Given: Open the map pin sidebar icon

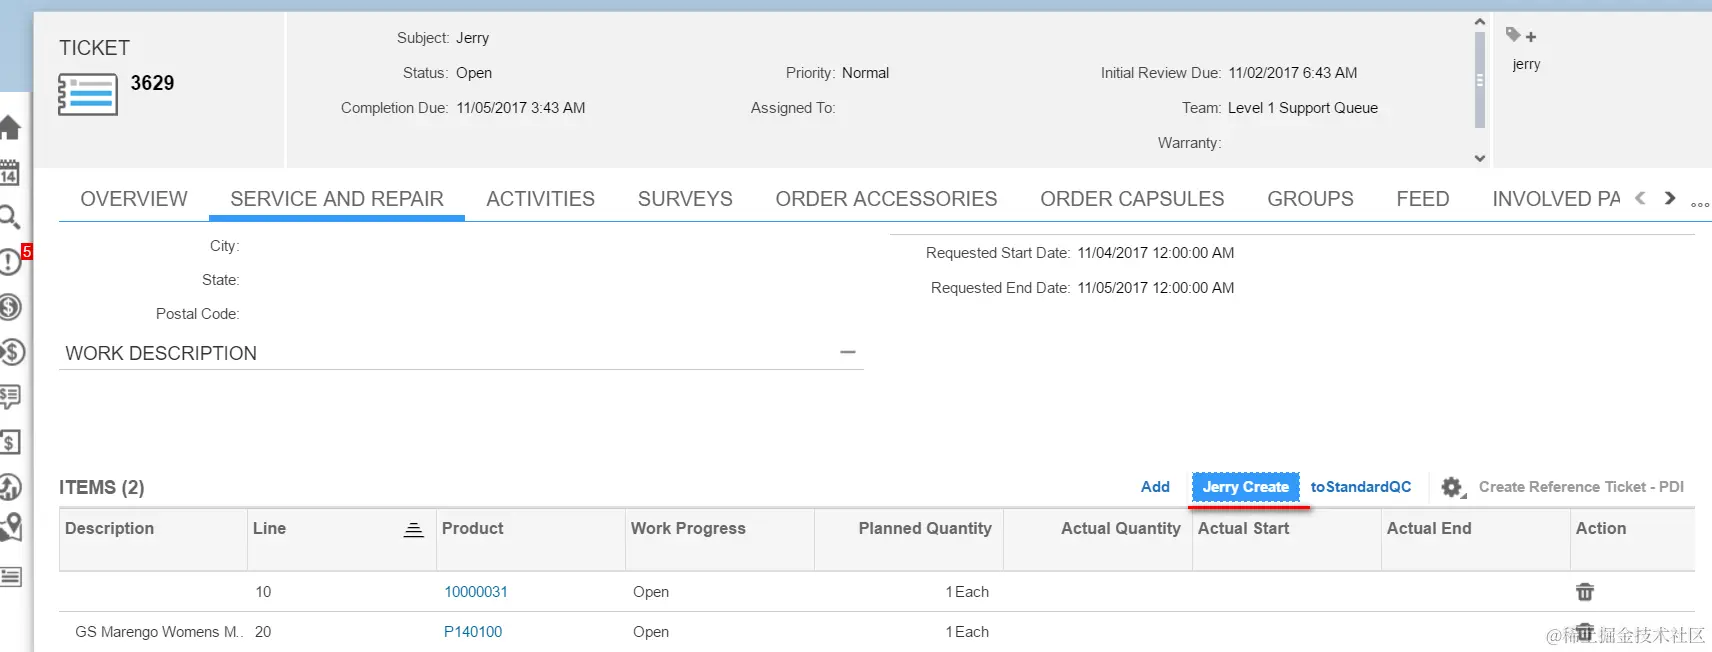Looking at the screenshot, I should (11, 527).
